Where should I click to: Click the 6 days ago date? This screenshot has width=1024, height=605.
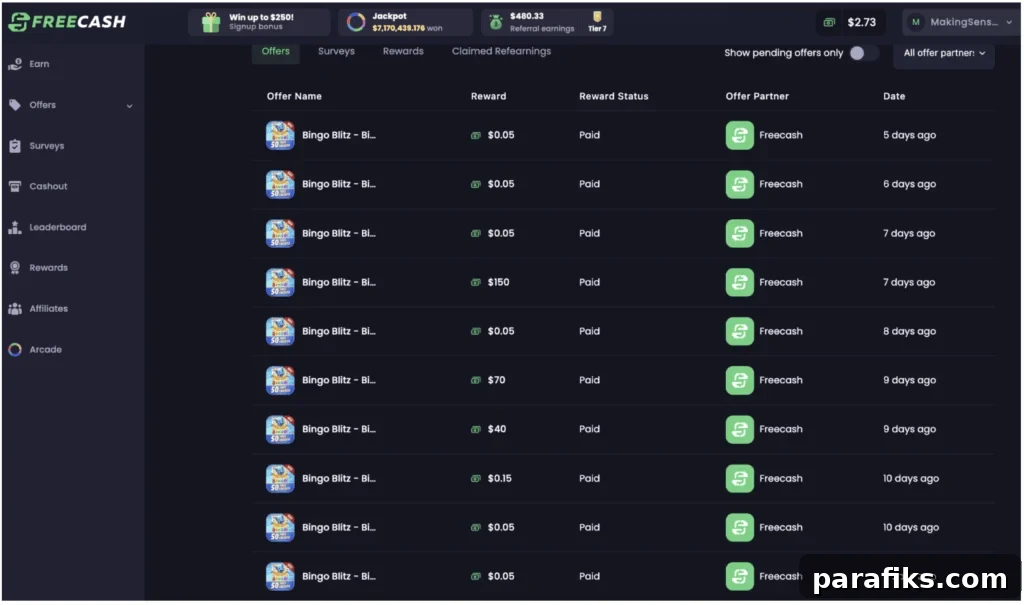(909, 184)
